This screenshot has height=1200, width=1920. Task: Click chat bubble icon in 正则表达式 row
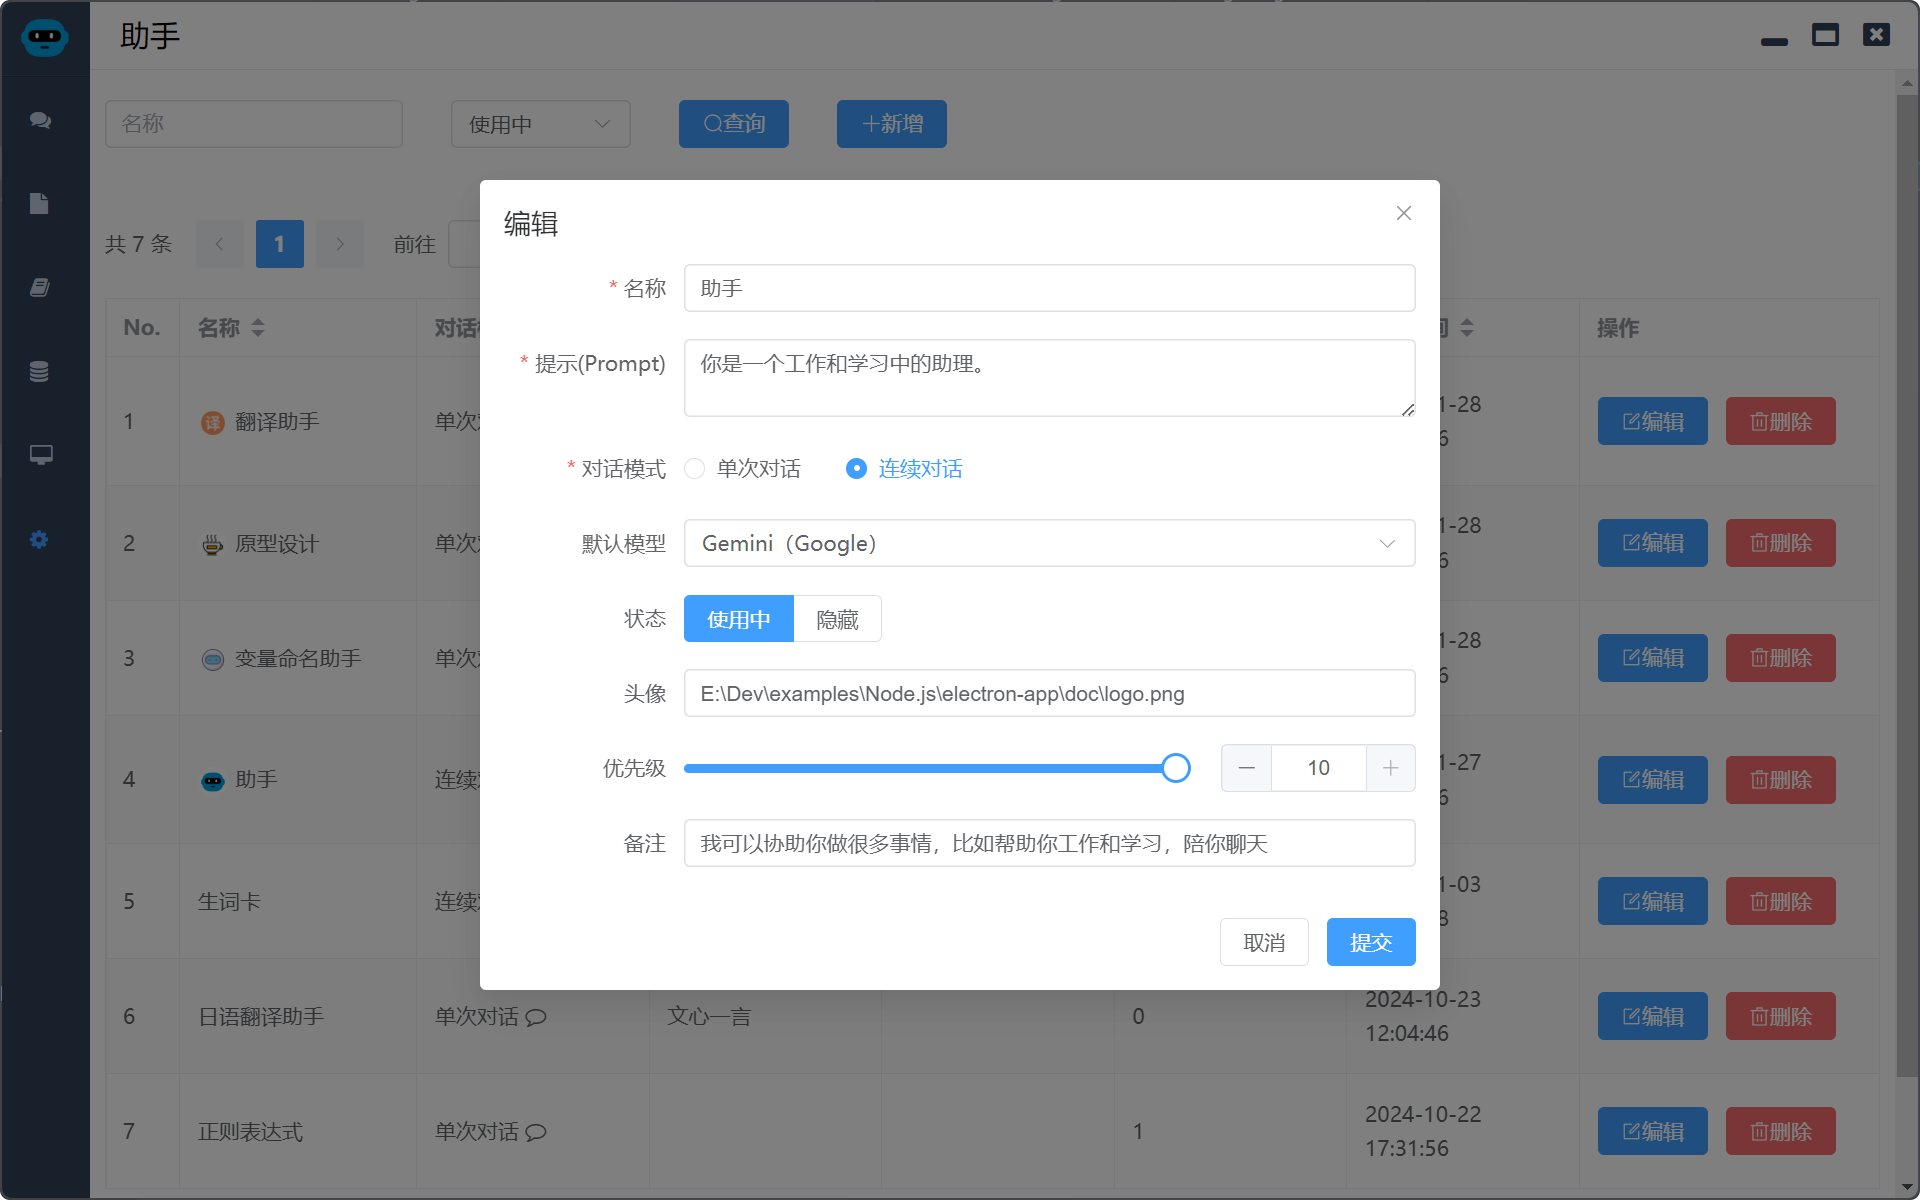(536, 1132)
